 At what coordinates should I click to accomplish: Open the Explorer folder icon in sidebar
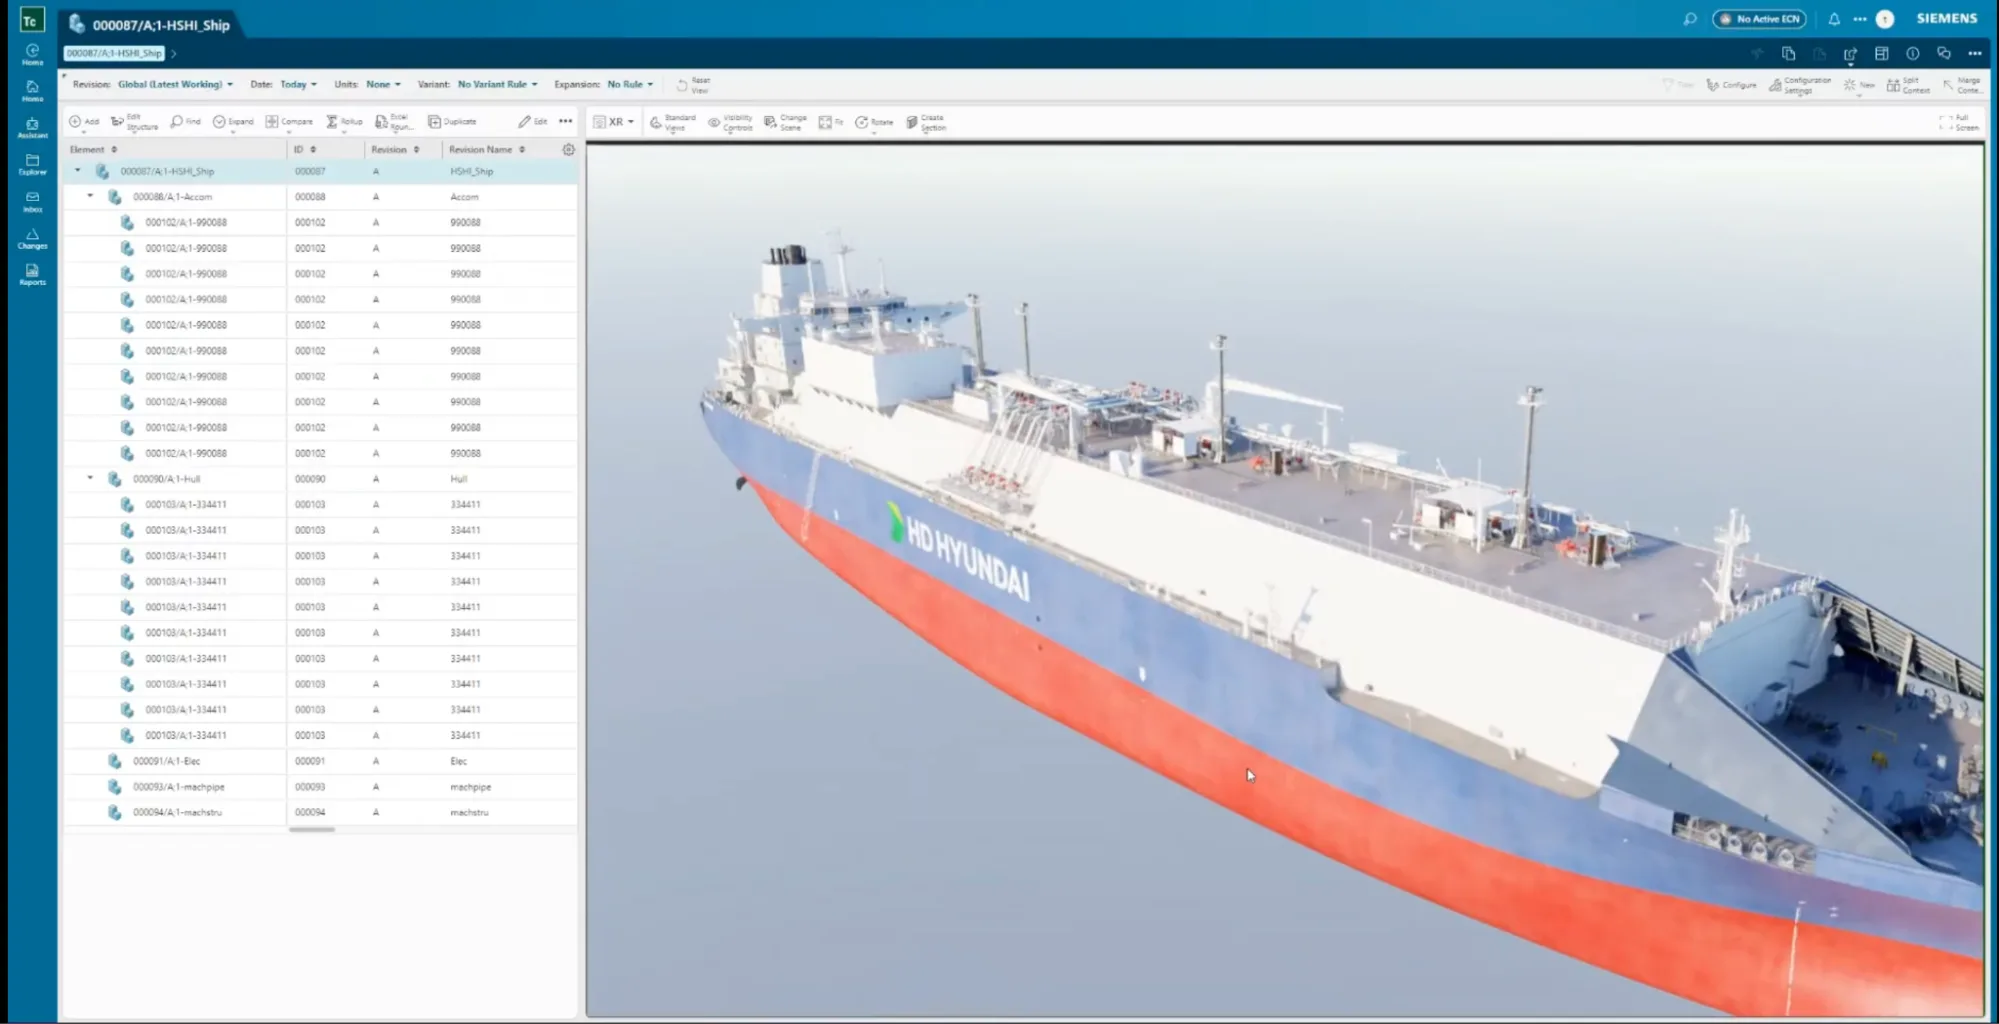[32, 164]
